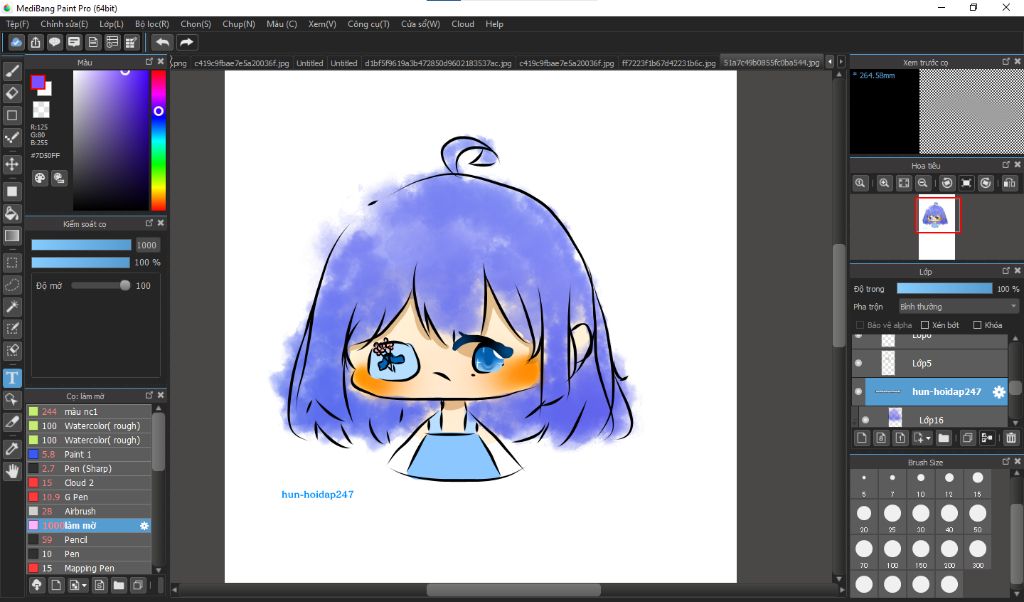Add a new layer folder

click(944, 438)
